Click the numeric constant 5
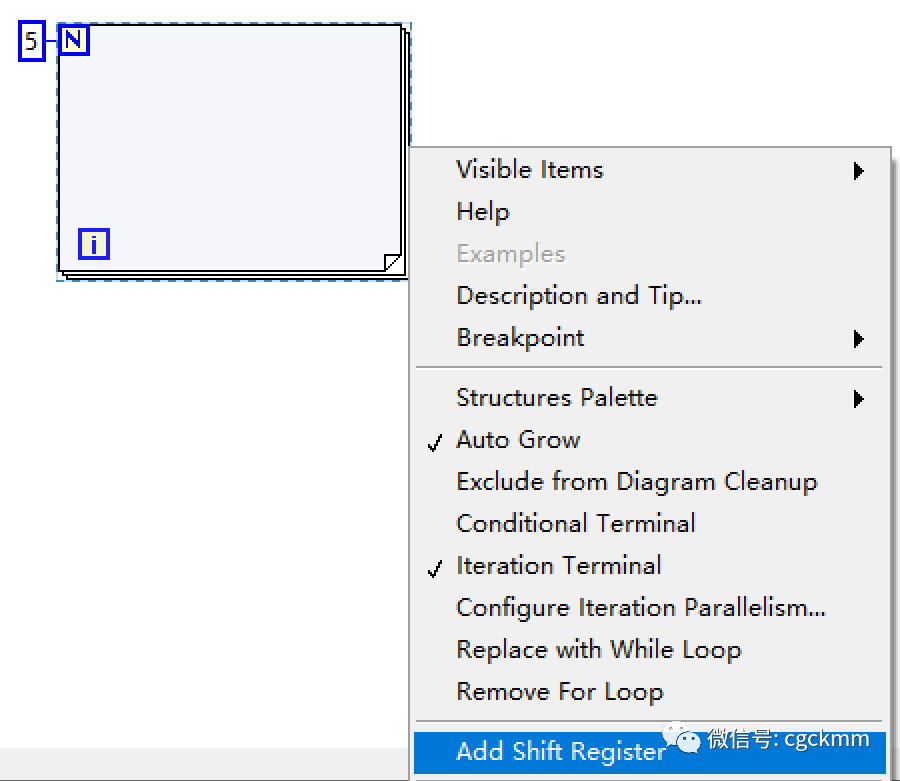The height and width of the screenshot is (781, 900). point(32,42)
